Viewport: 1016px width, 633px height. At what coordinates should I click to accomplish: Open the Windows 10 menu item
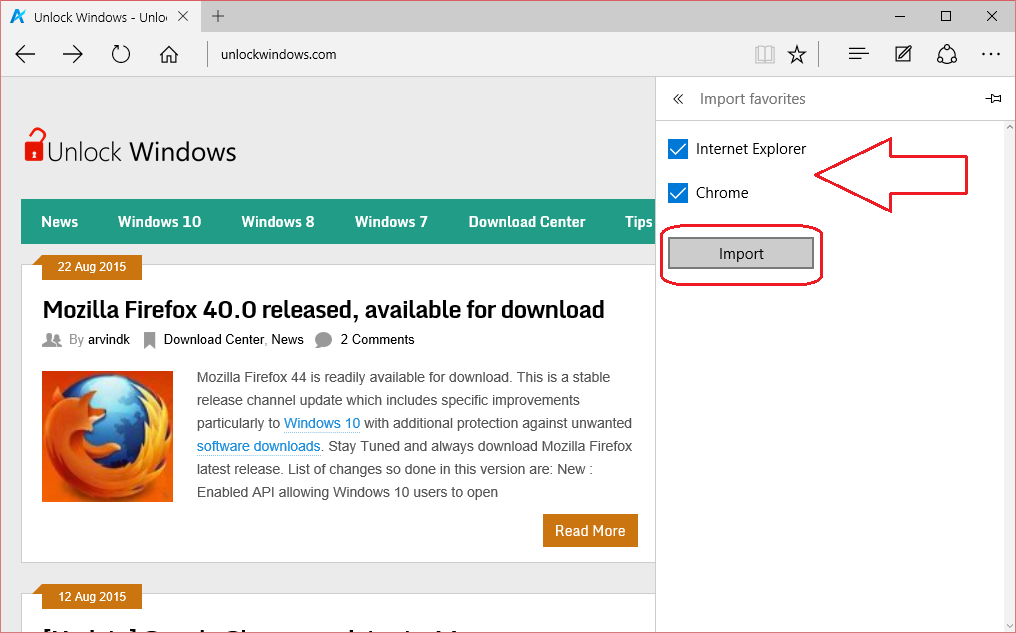[159, 222]
